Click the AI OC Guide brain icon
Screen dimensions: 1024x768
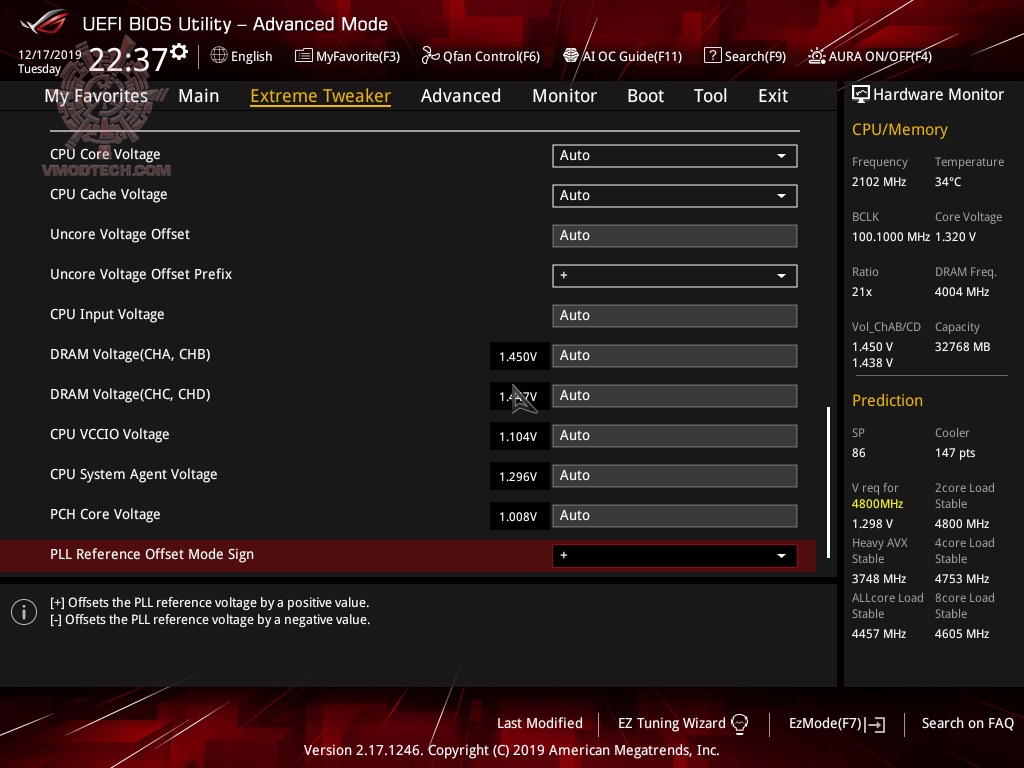click(x=571, y=56)
